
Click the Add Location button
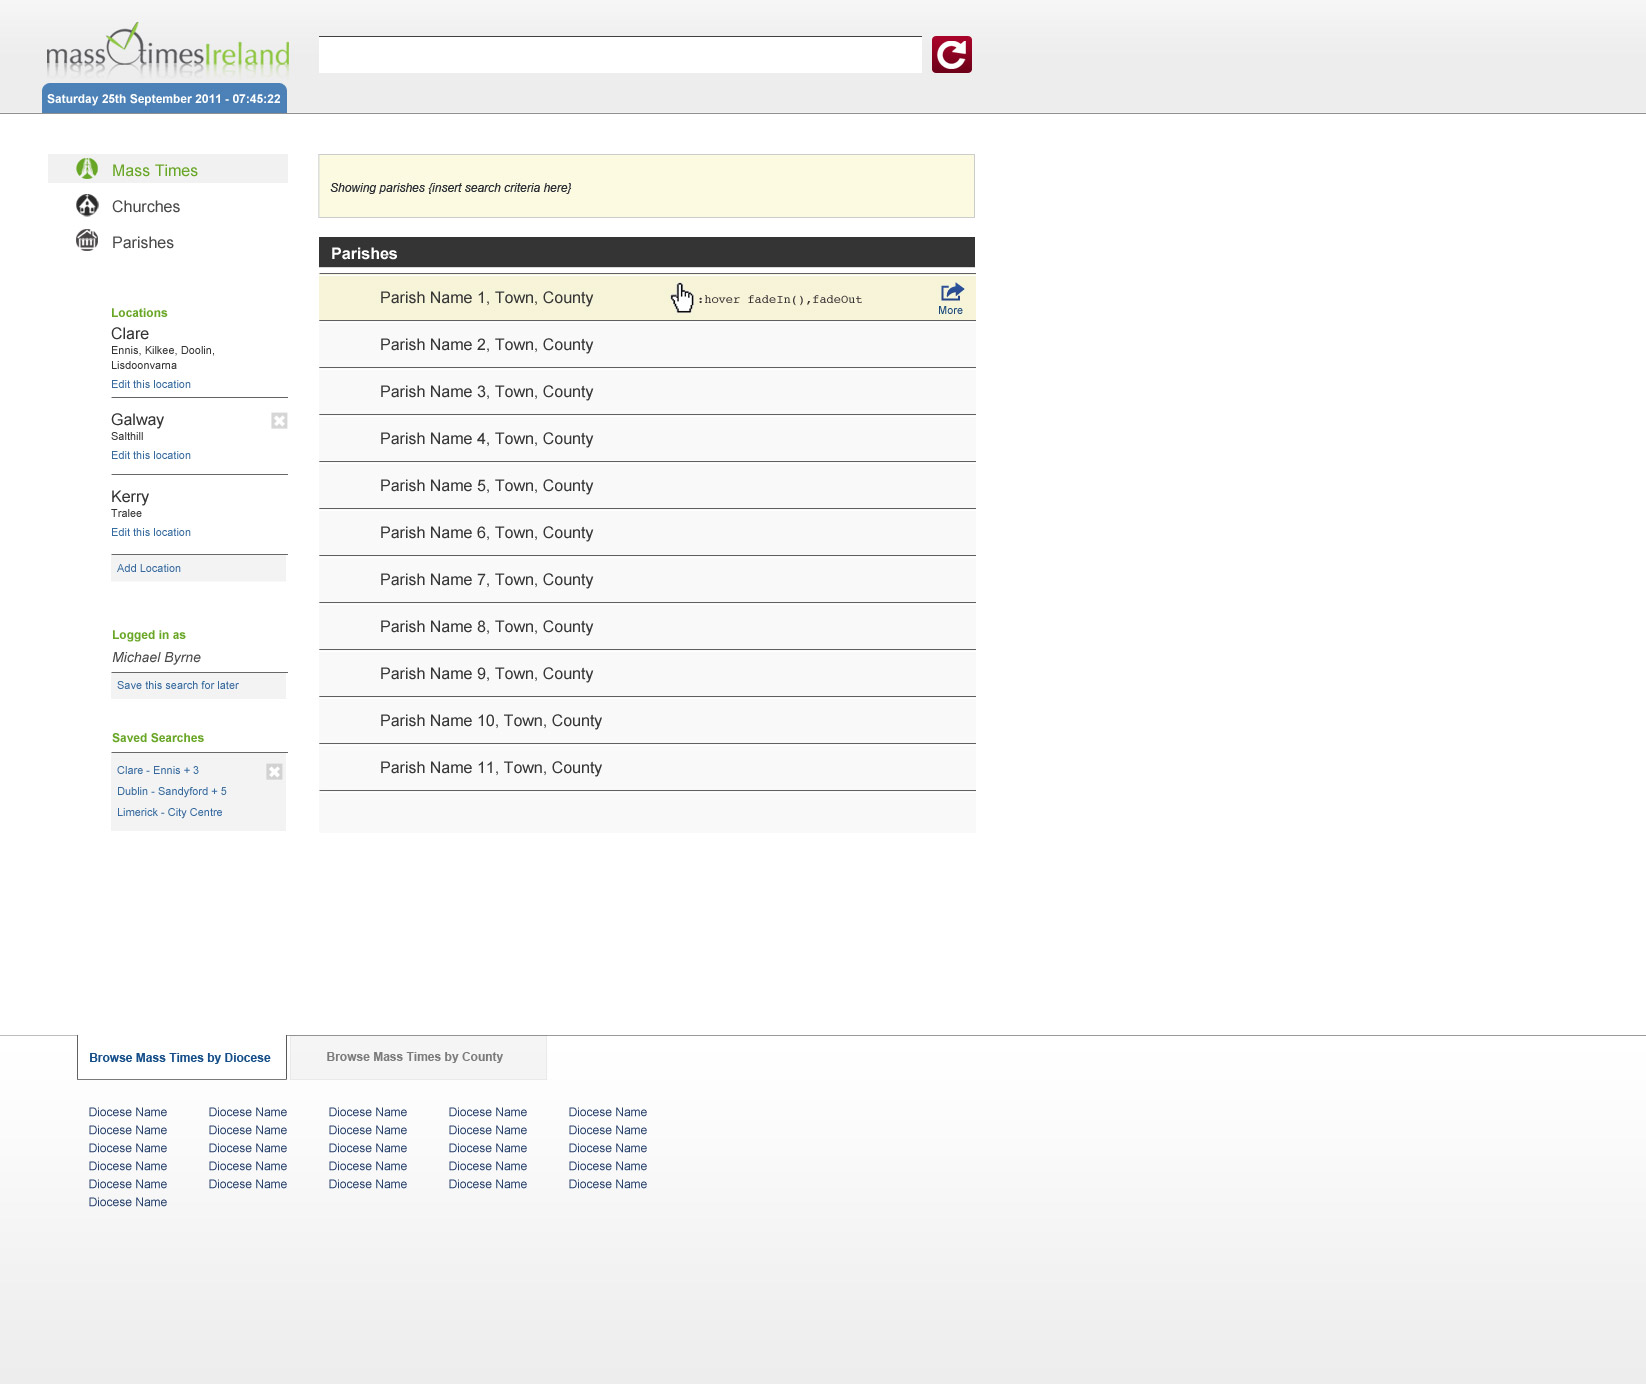coord(149,568)
